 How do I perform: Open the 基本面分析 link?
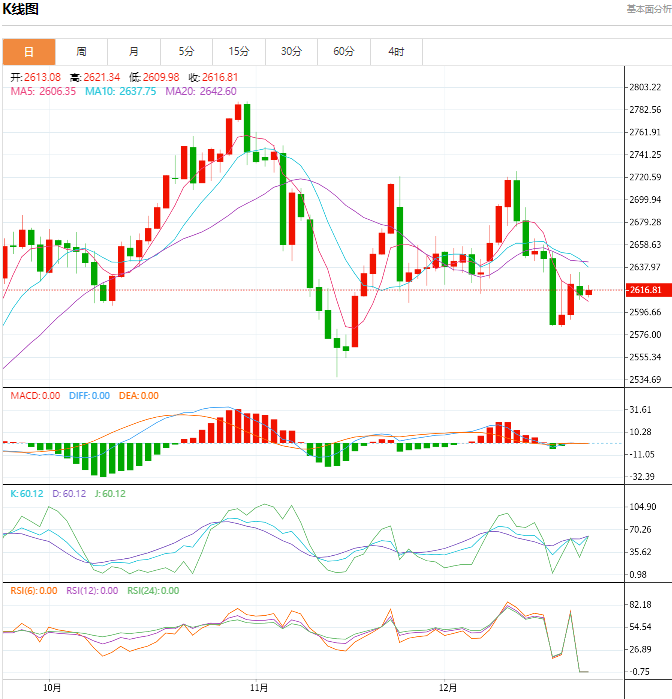click(647, 9)
